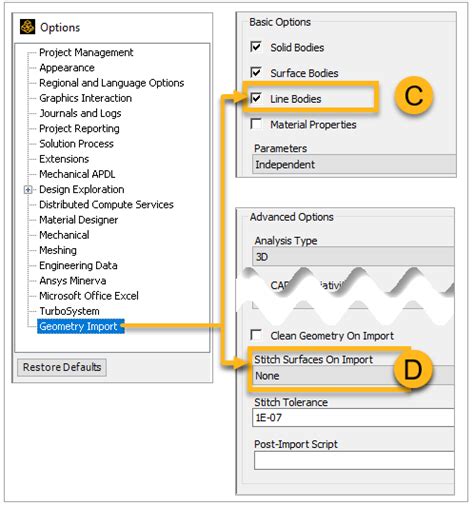The image size is (474, 505).
Task: Open the Parameters Independent dropdown
Action: 354,164
